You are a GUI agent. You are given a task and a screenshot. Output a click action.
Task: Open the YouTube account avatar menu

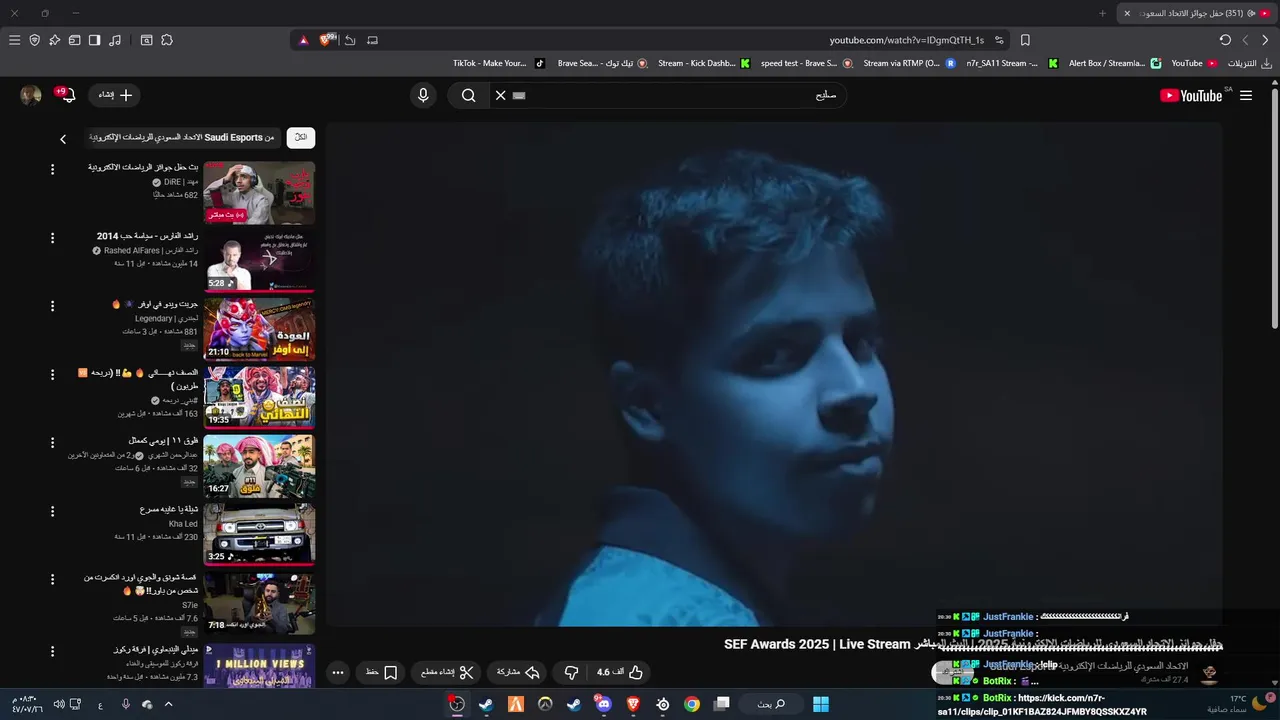click(x=31, y=95)
